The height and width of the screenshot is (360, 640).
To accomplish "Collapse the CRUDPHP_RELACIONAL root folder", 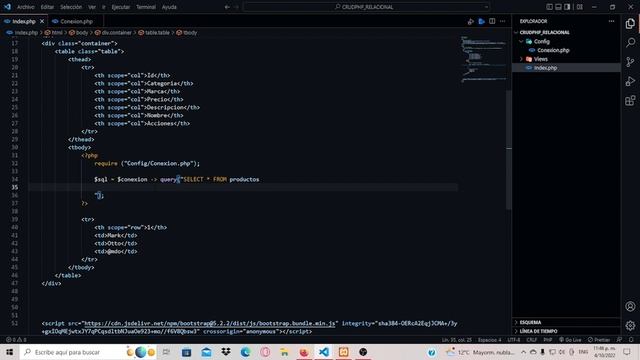I will pos(566,32).
